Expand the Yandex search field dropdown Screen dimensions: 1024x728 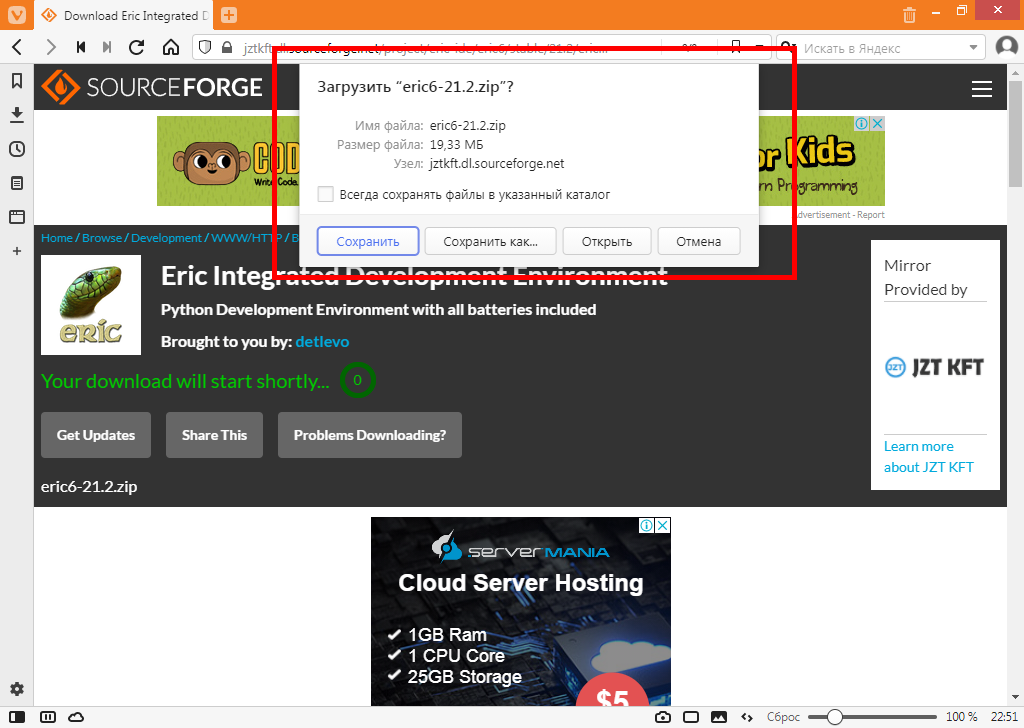coord(975,47)
